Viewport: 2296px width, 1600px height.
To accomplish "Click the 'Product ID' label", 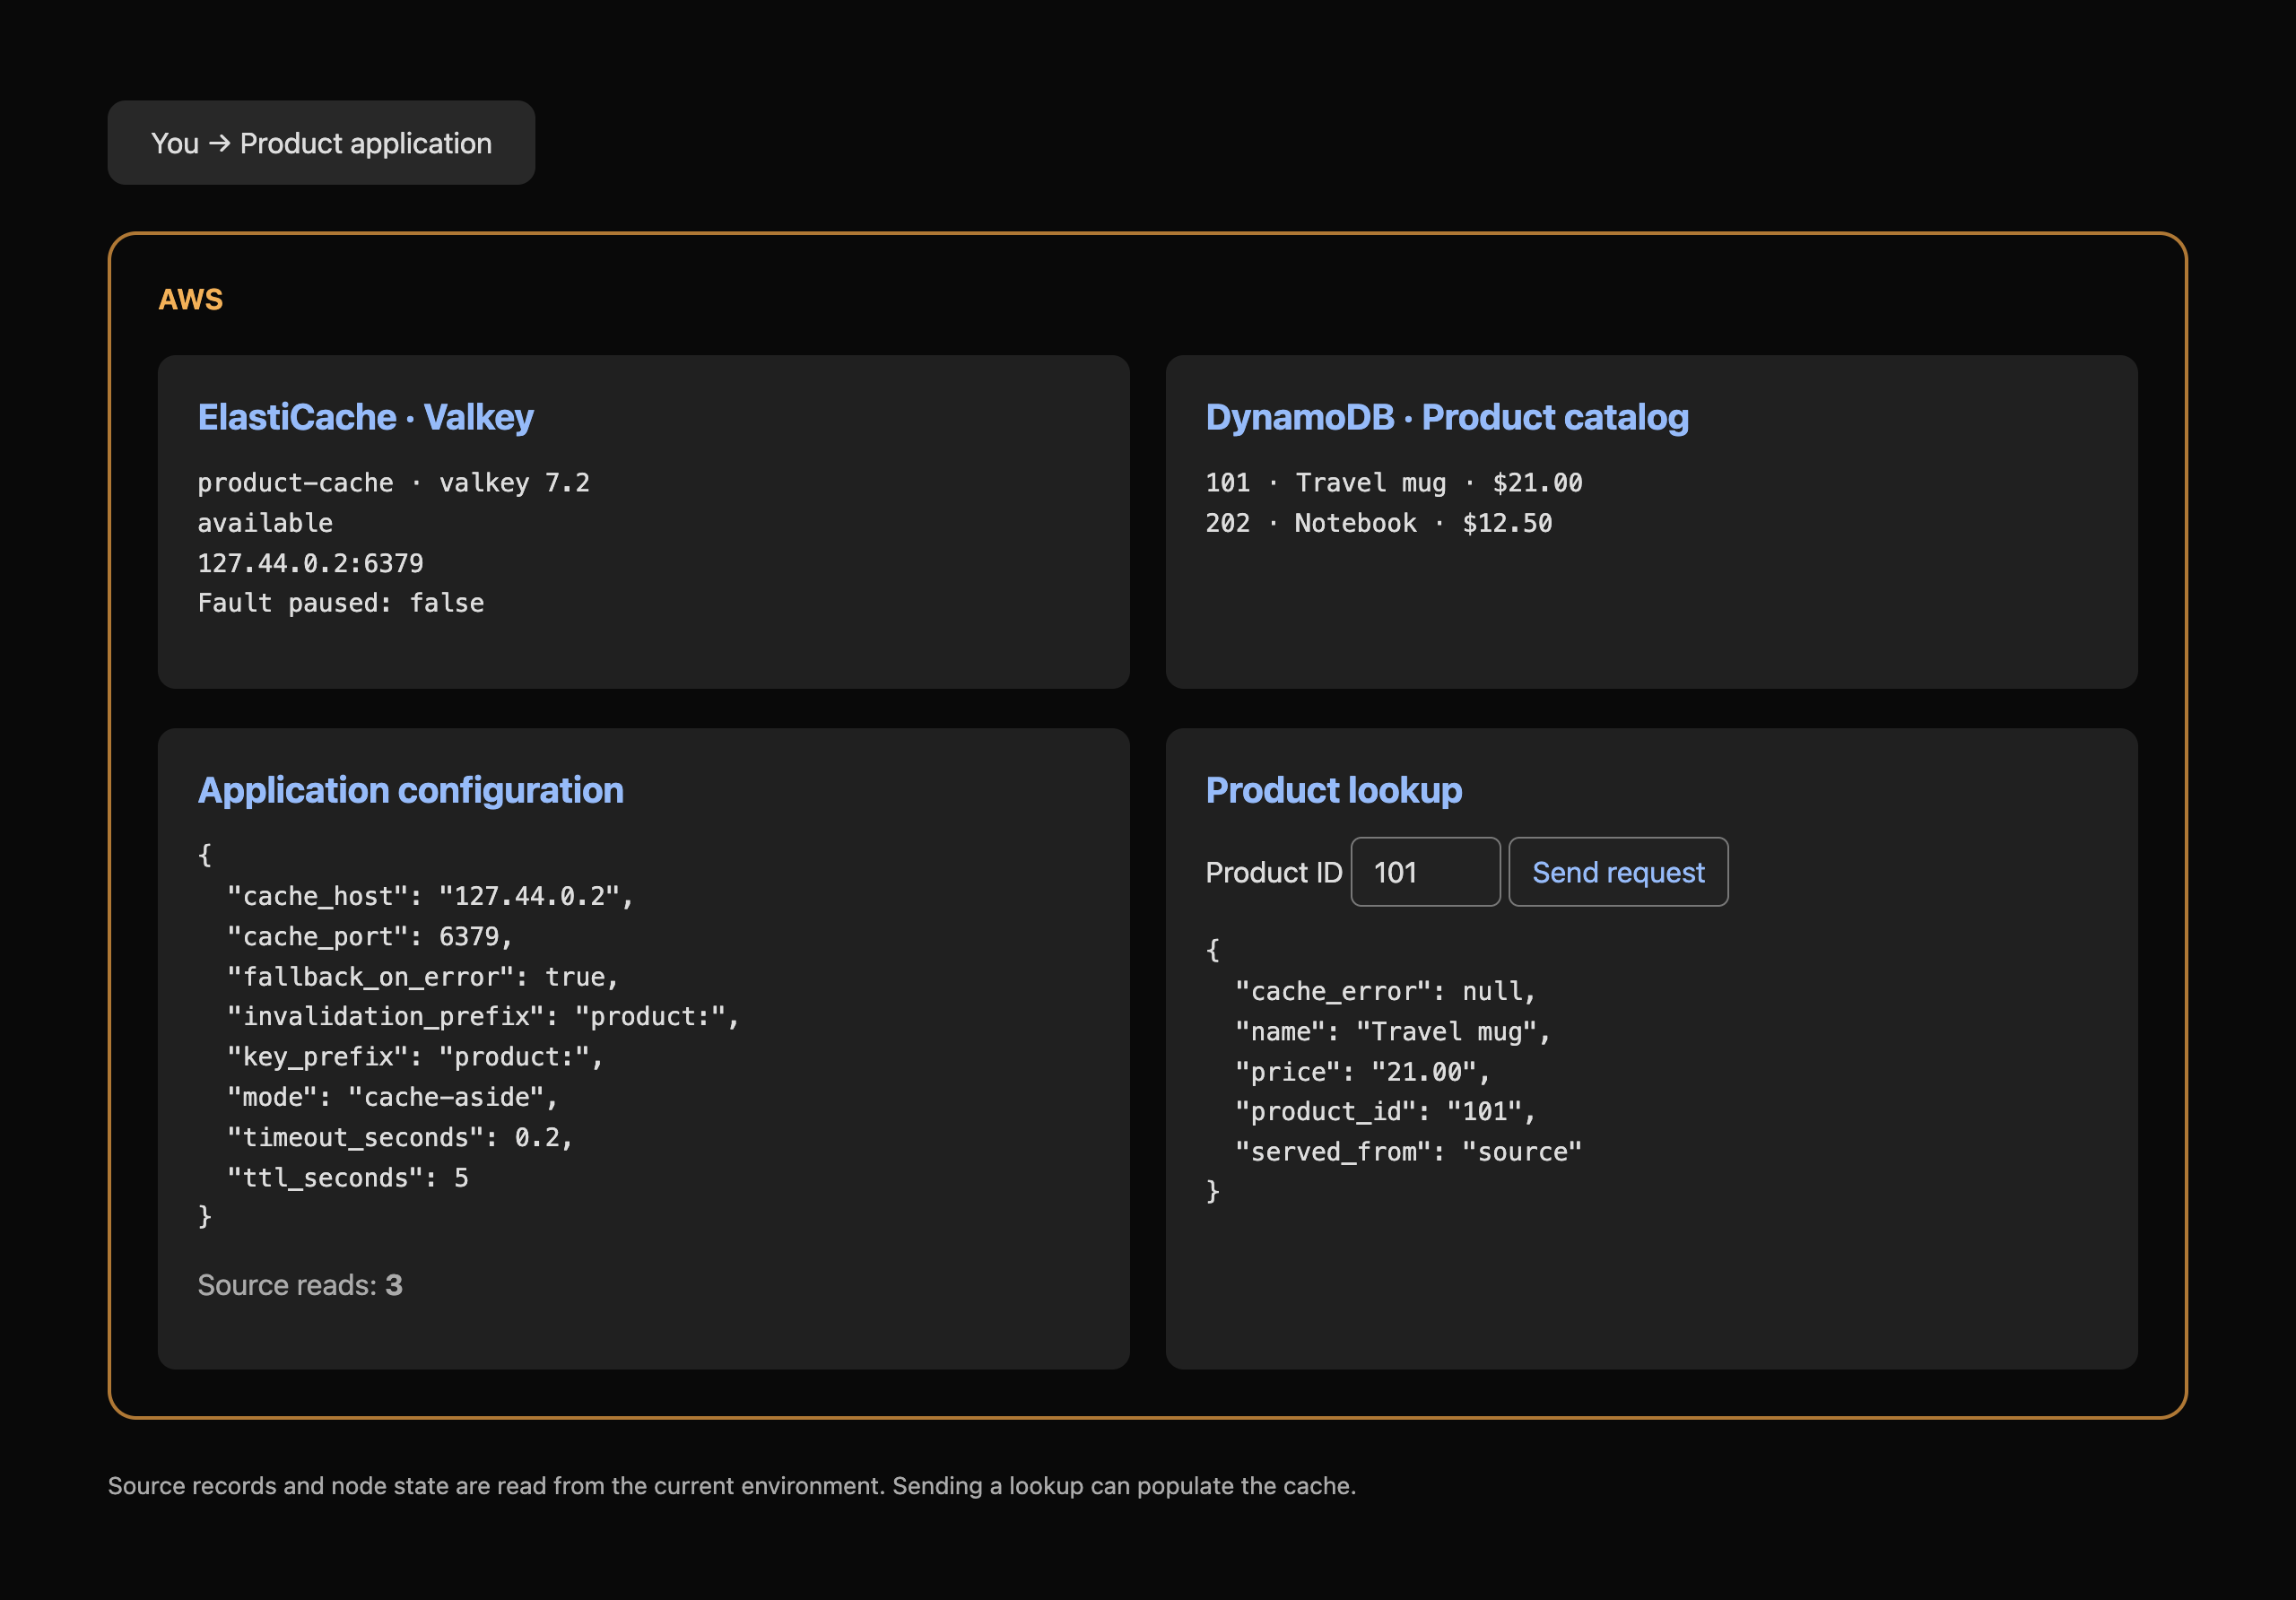I will point(1274,872).
